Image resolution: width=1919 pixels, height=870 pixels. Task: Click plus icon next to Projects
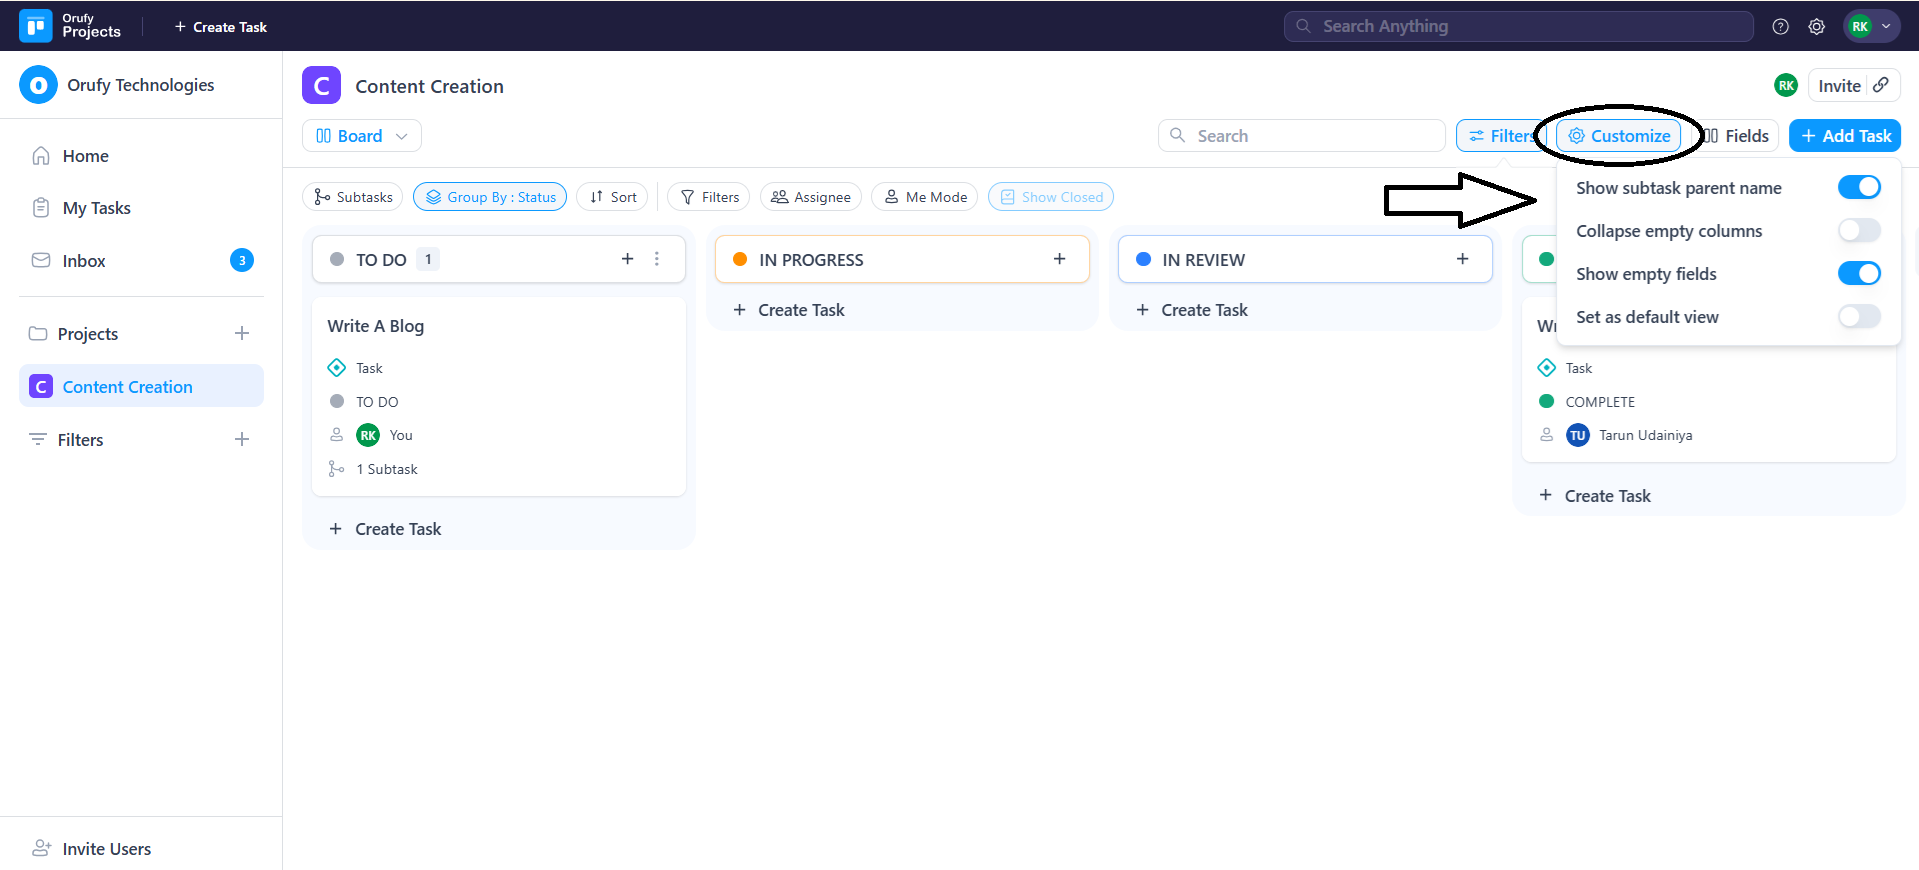(242, 333)
